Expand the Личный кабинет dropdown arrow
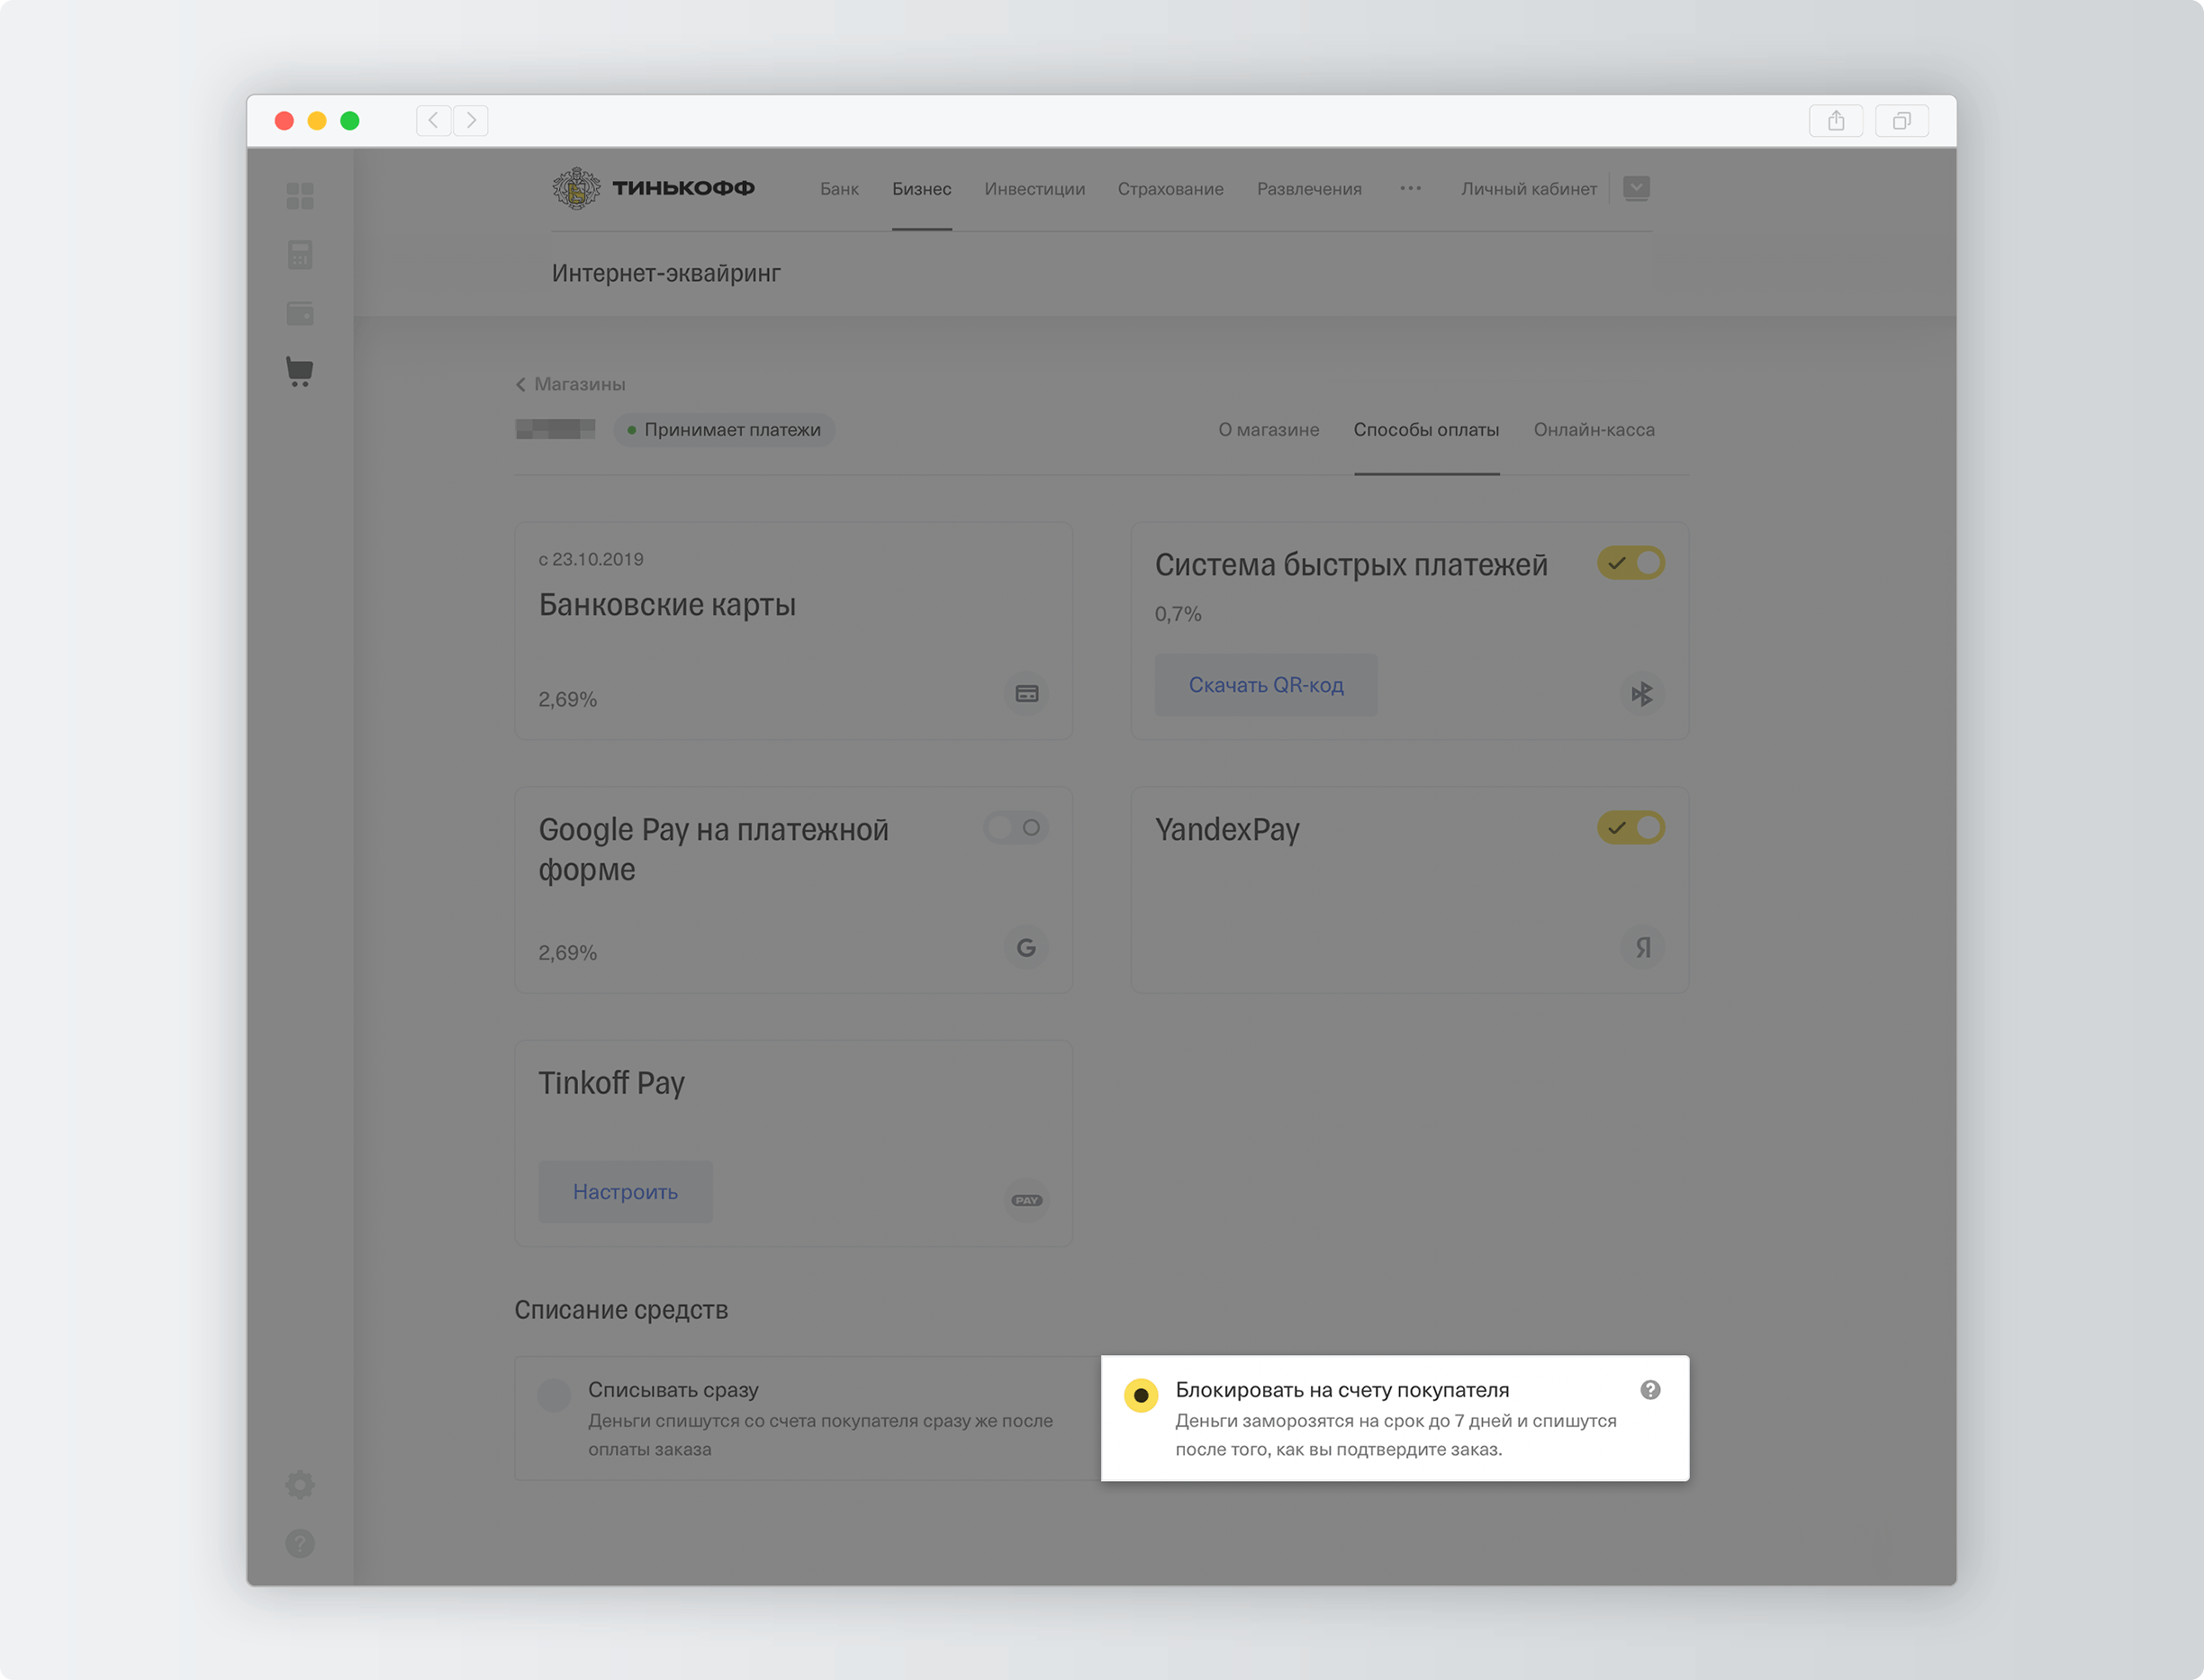The height and width of the screenshot is (1680, 2204). 1637,188
